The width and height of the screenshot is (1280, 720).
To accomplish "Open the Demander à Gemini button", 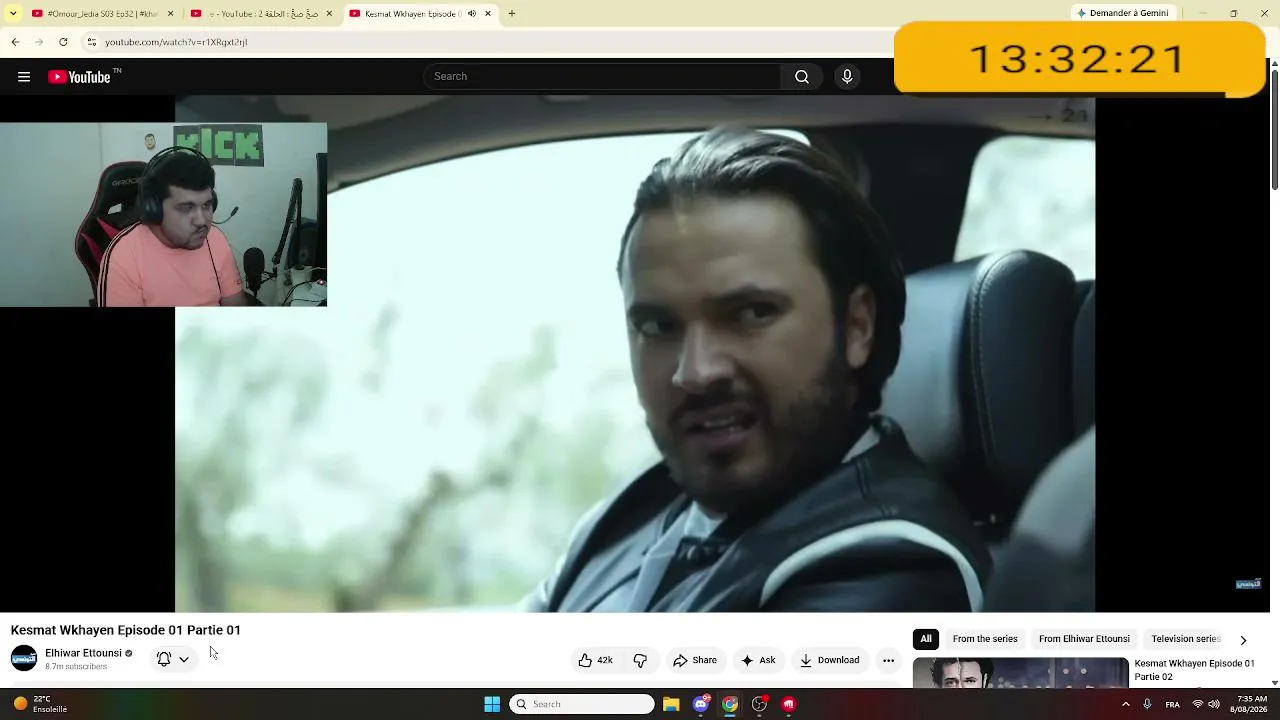I will [1123, 14].
